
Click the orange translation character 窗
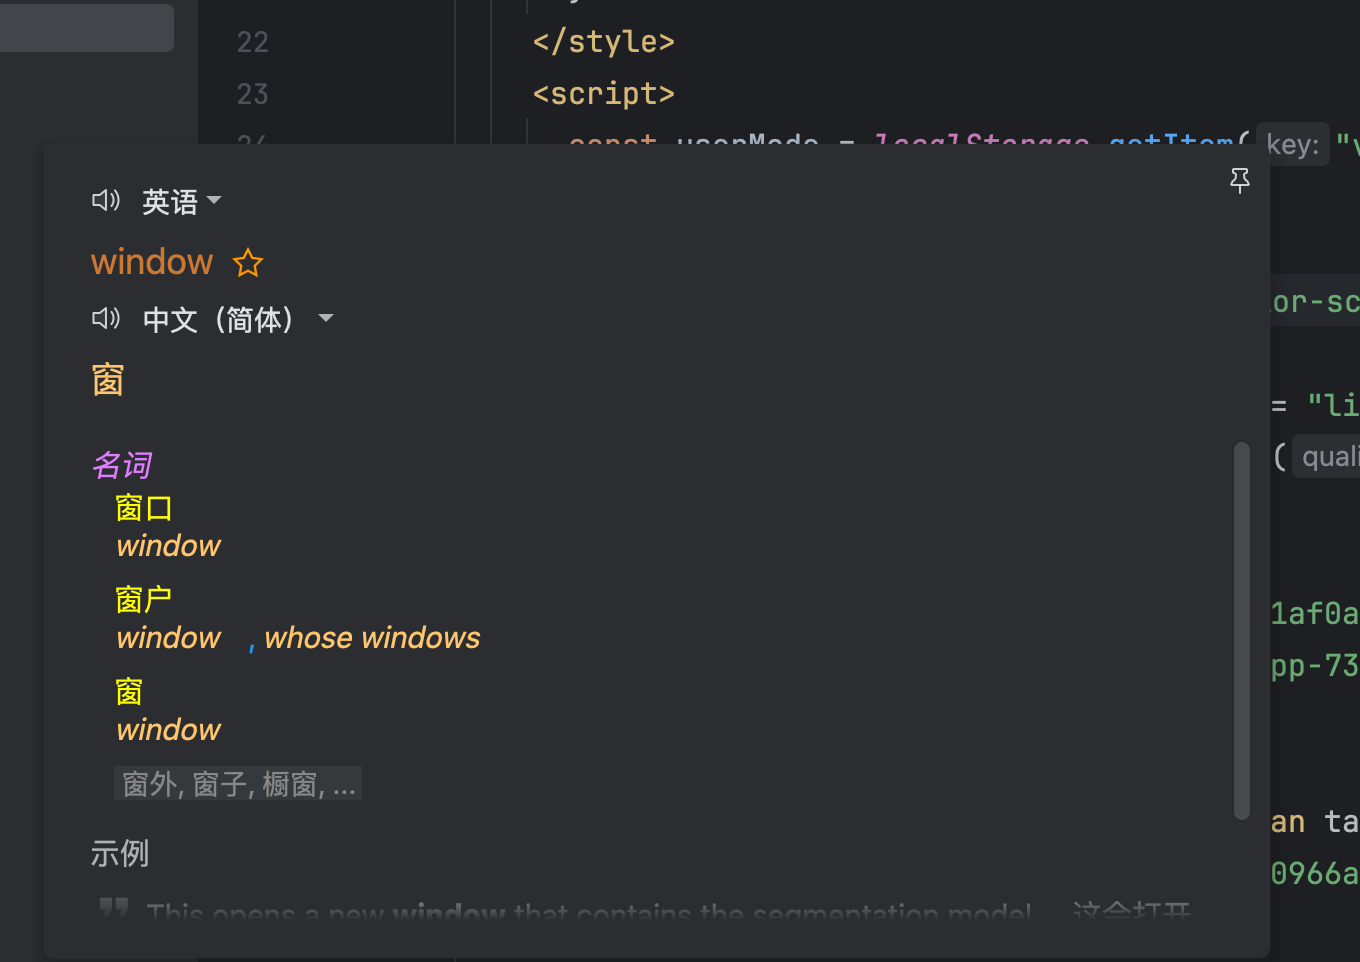(108, 379)
